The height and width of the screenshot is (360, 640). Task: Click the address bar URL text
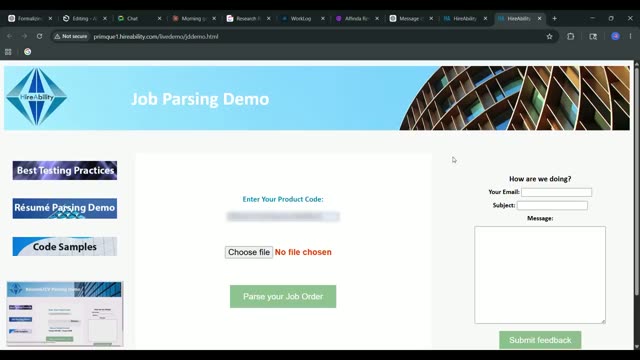pyautogui.click(x=156, y=37)
